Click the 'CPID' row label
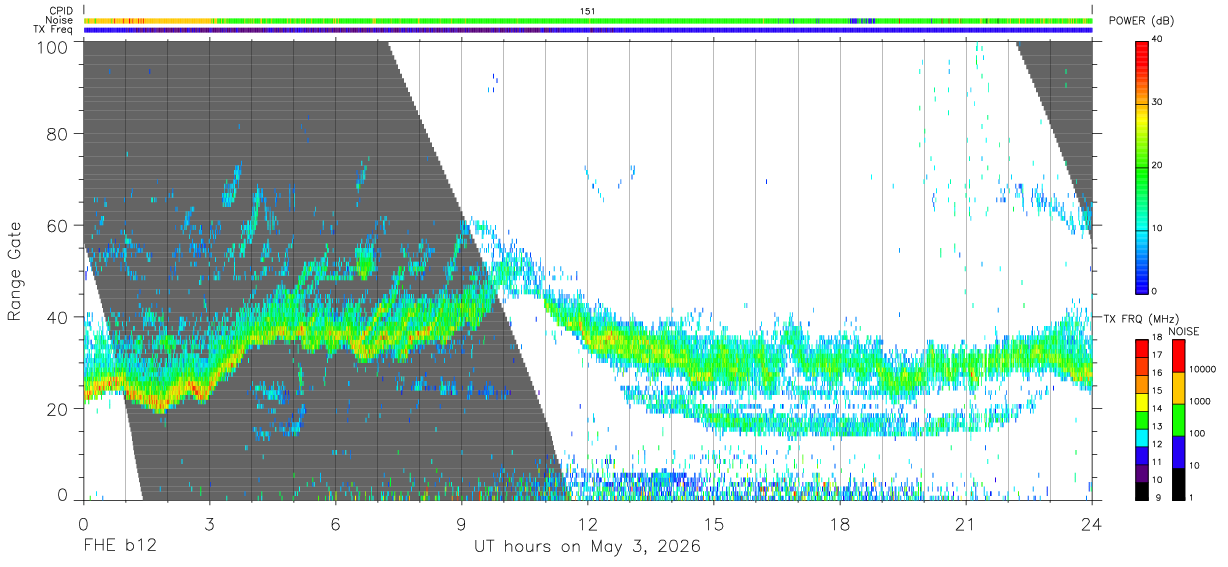The image size is (1228, 567). pyautogui.click(x=61, y=10)
